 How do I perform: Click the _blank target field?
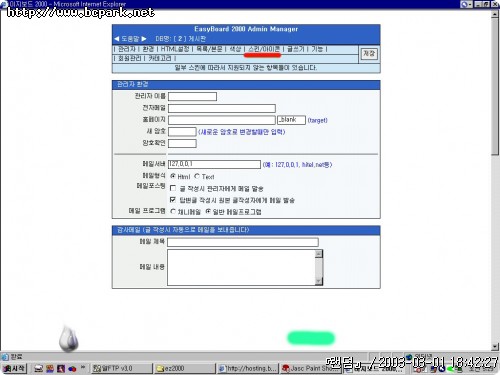291,120
